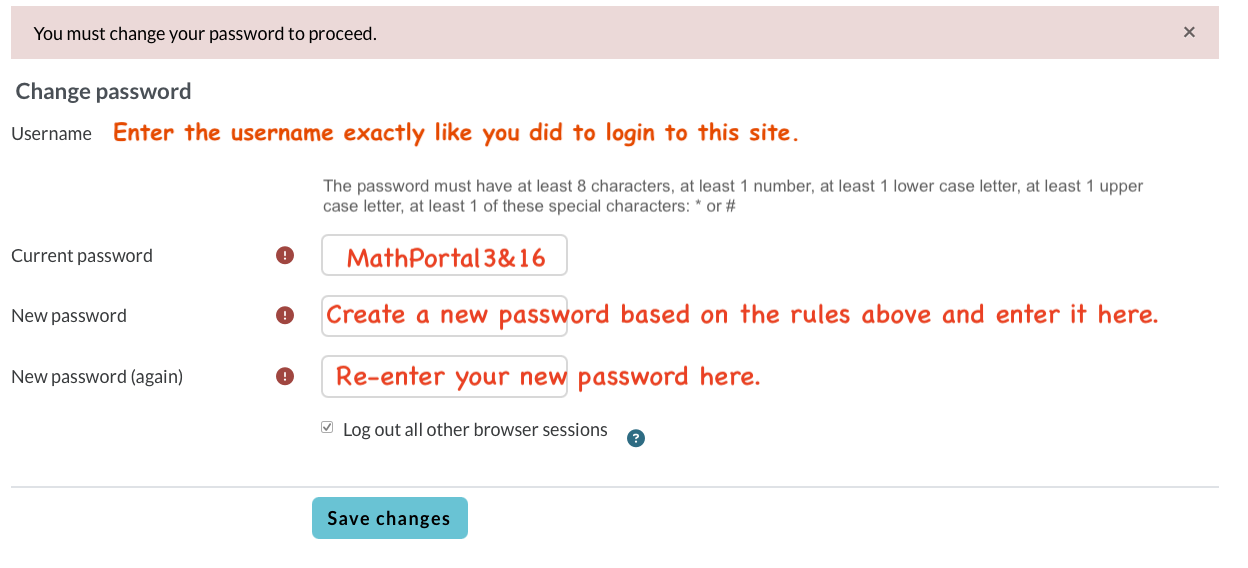
Task: Click the Change password heading
Action: 103,92
